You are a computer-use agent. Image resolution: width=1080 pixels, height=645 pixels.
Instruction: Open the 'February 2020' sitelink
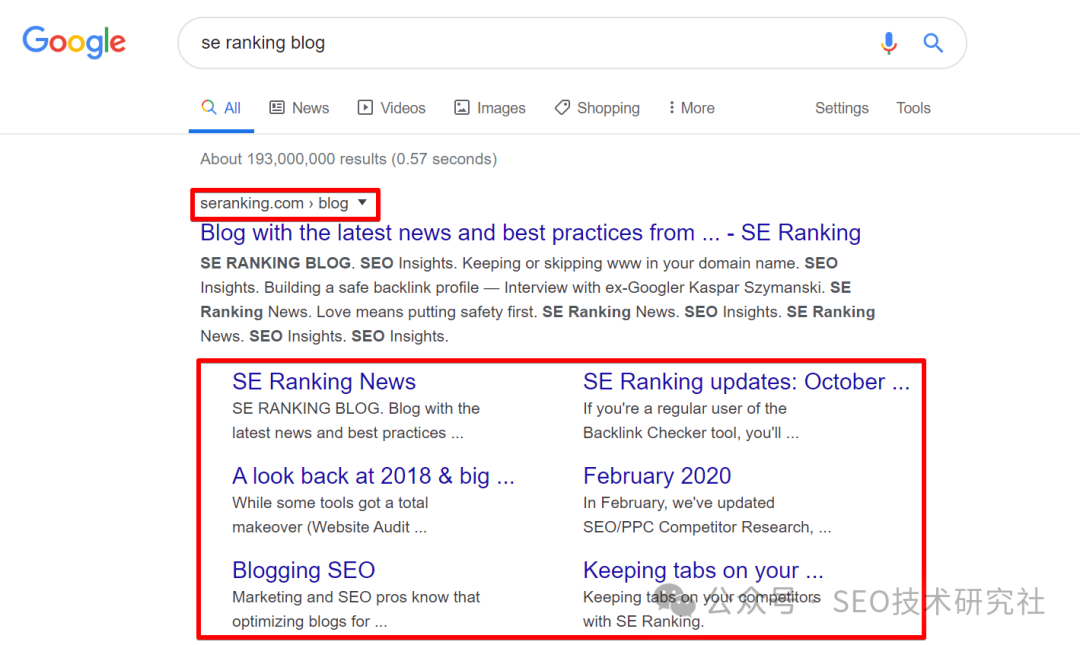pyautogui.click(x=657, y=476)
